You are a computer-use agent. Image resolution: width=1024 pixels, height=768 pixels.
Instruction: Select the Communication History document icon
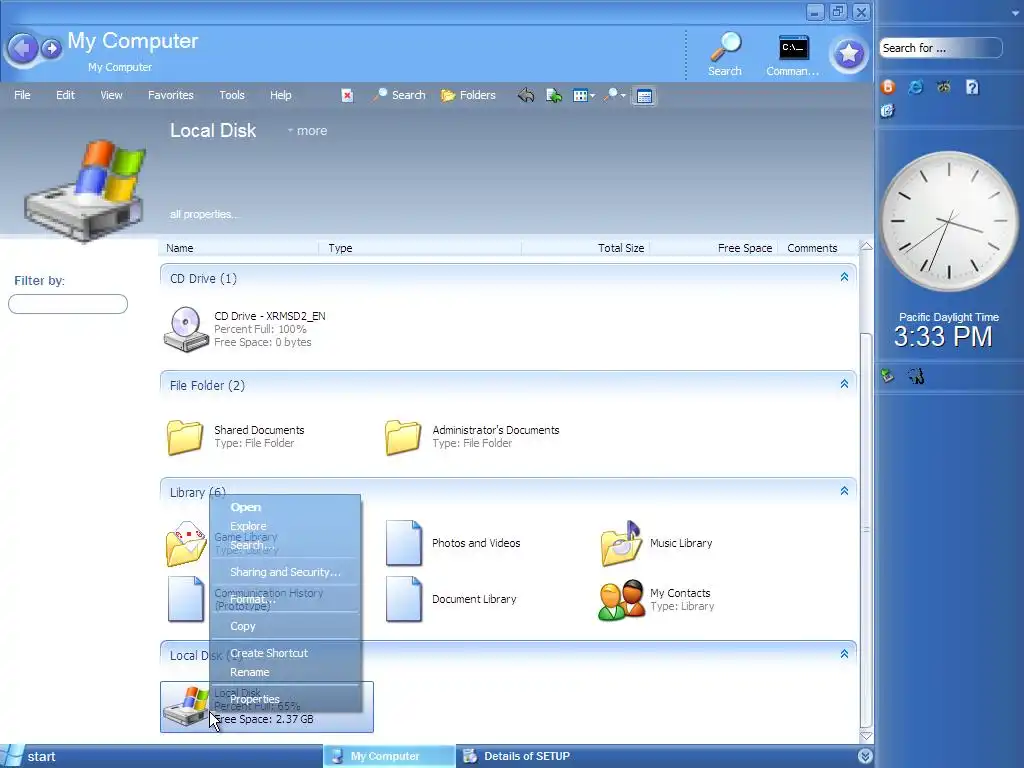click(186, 598)
